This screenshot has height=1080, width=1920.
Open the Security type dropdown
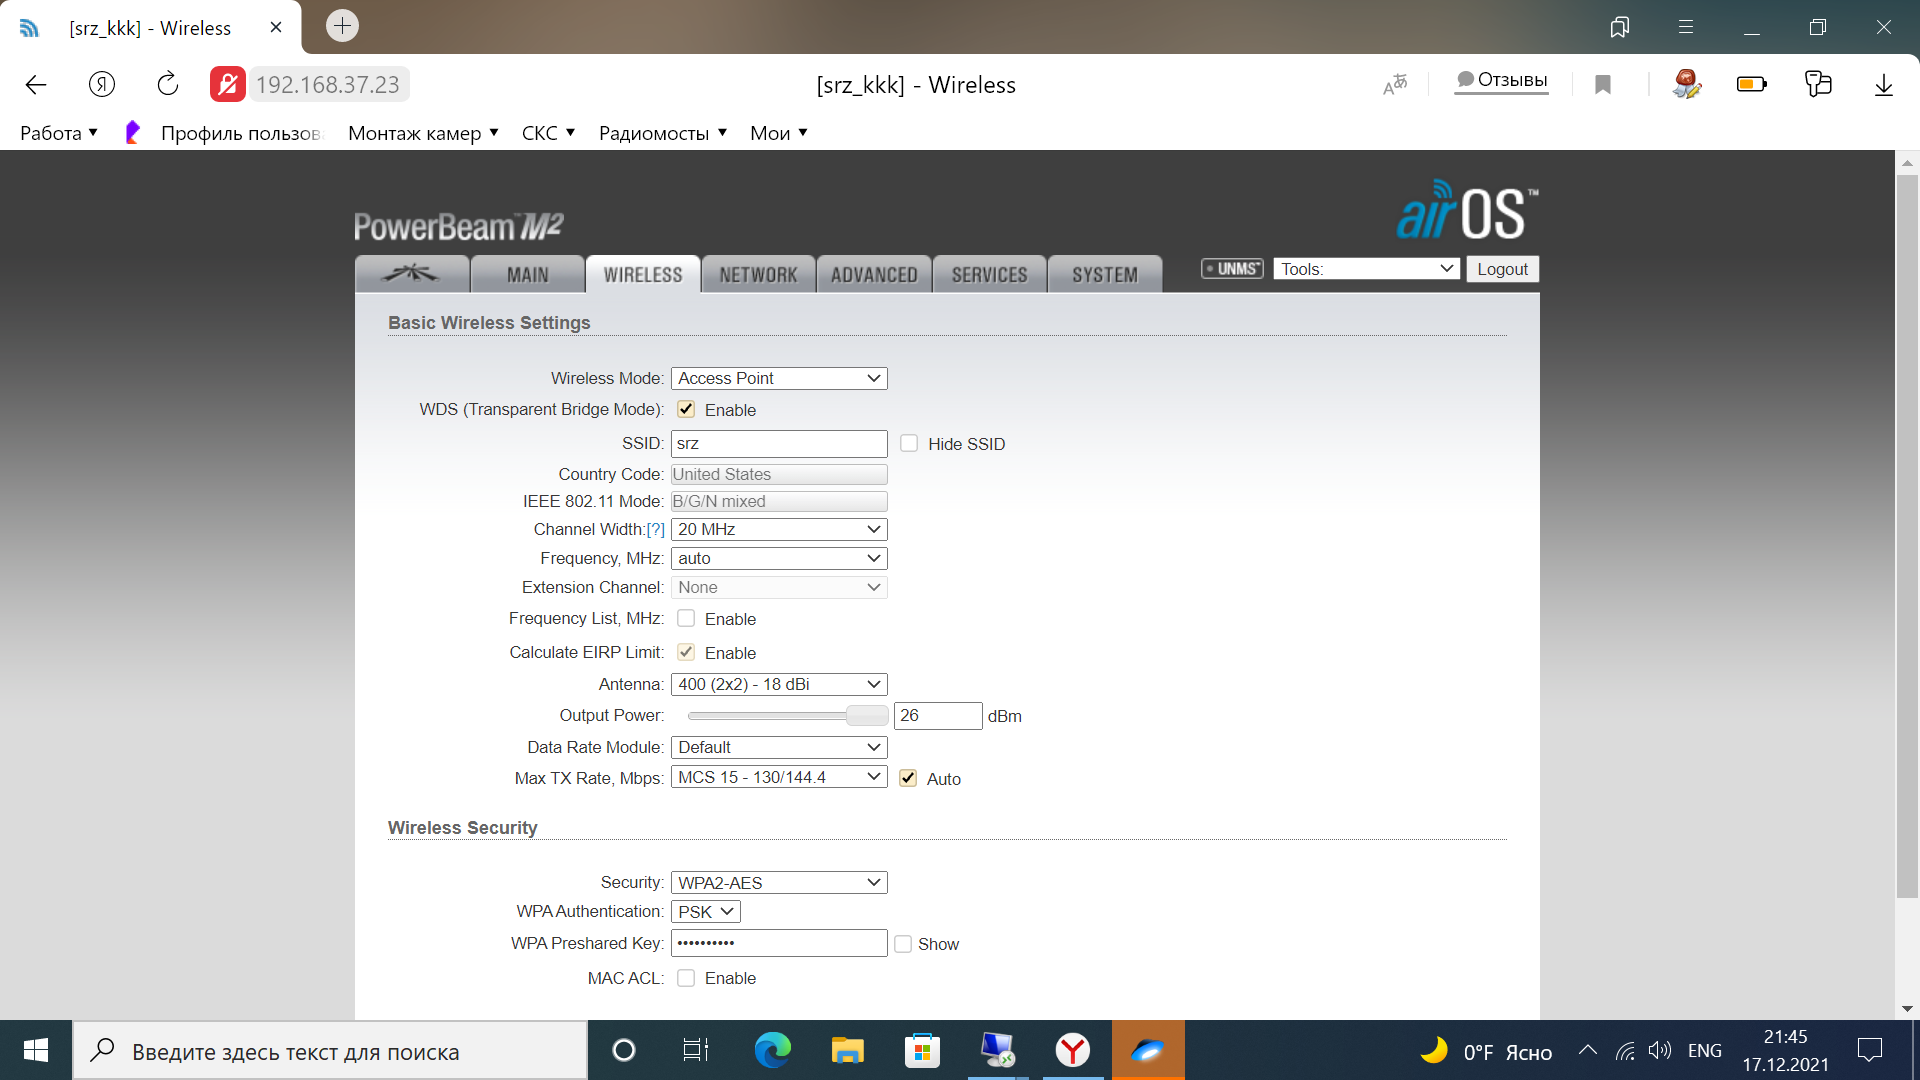[779, 882]
